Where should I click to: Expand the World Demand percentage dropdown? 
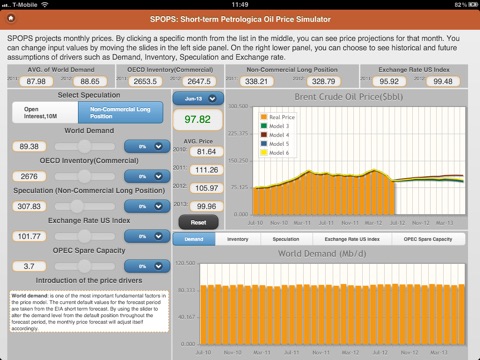click(x=147, y=146)
